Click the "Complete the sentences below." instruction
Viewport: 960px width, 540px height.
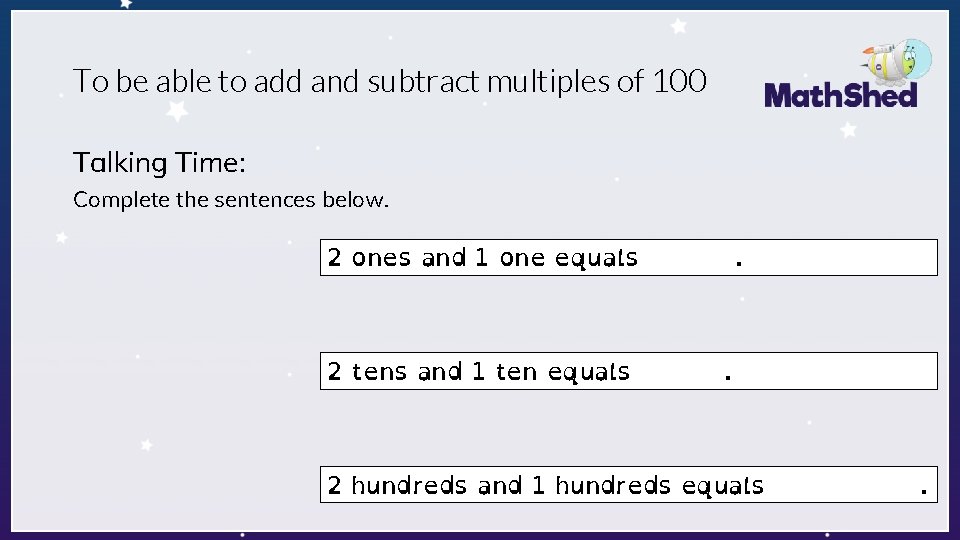[x=231, y=199]
